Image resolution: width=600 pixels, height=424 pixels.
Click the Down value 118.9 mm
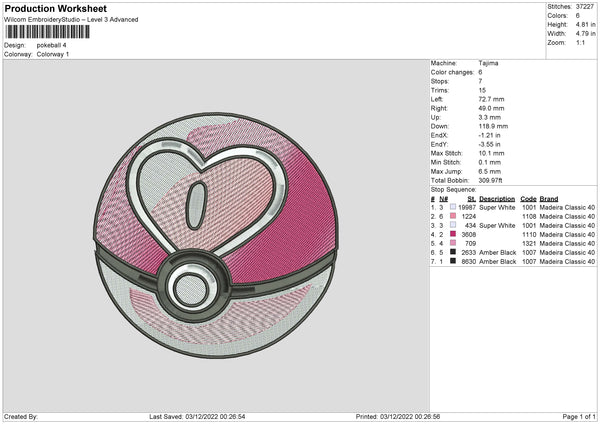[493, 126]
